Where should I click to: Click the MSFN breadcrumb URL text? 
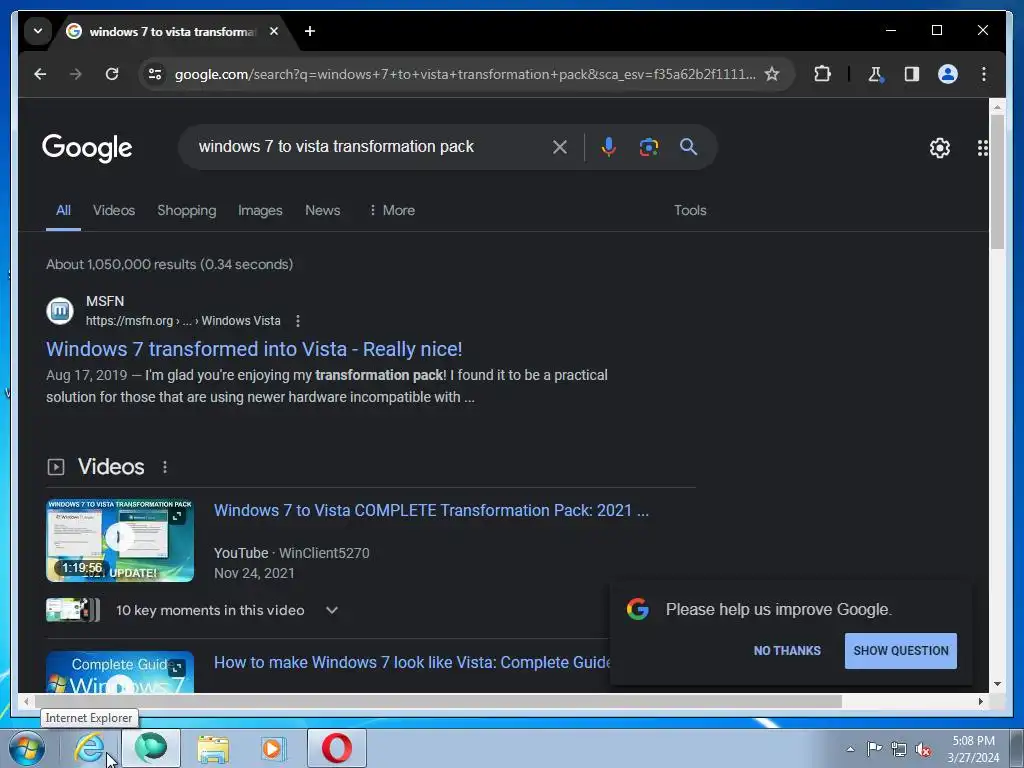(183, 321)
